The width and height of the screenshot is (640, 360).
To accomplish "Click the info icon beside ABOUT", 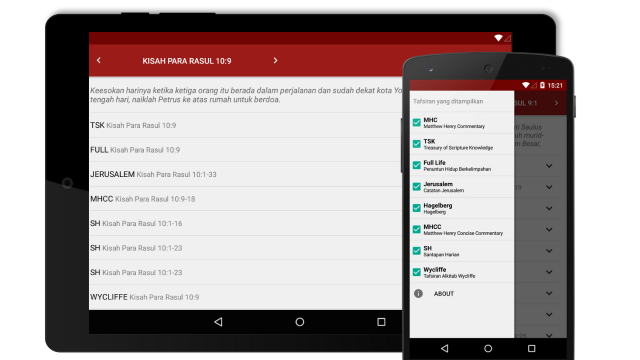I will (418, 293).
